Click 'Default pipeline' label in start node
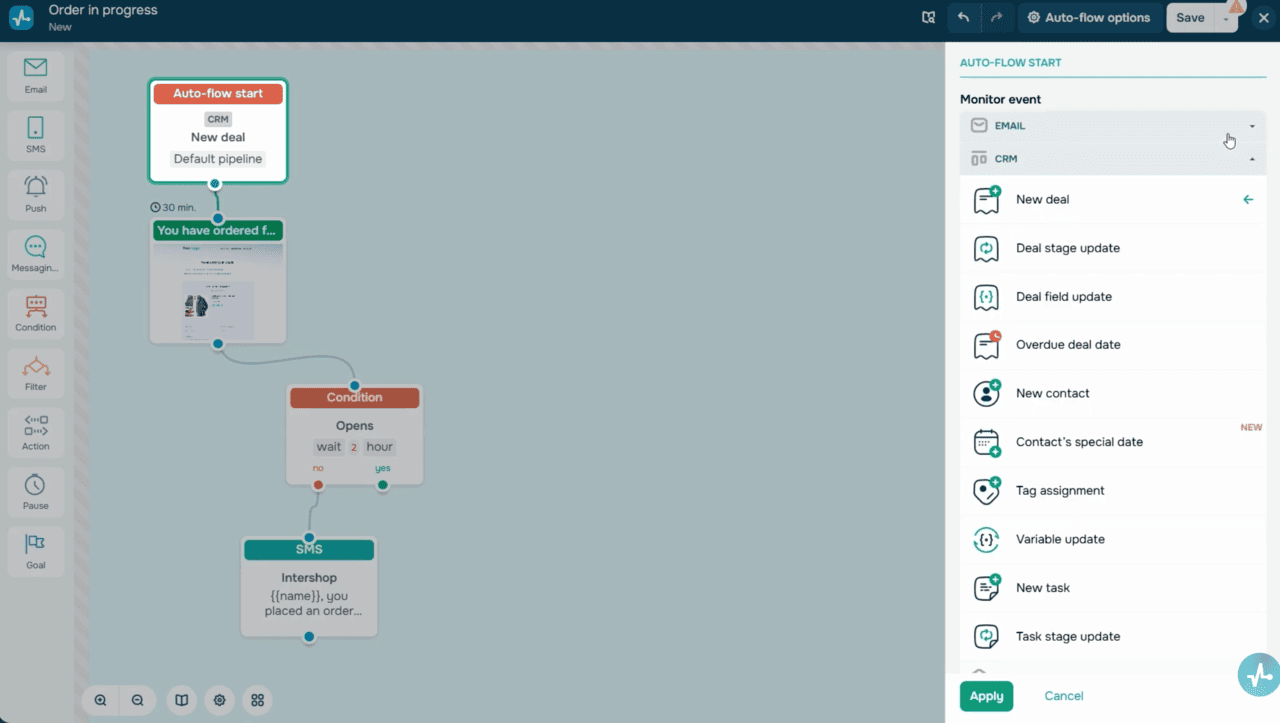The image size is (1280, 723). 218,159
